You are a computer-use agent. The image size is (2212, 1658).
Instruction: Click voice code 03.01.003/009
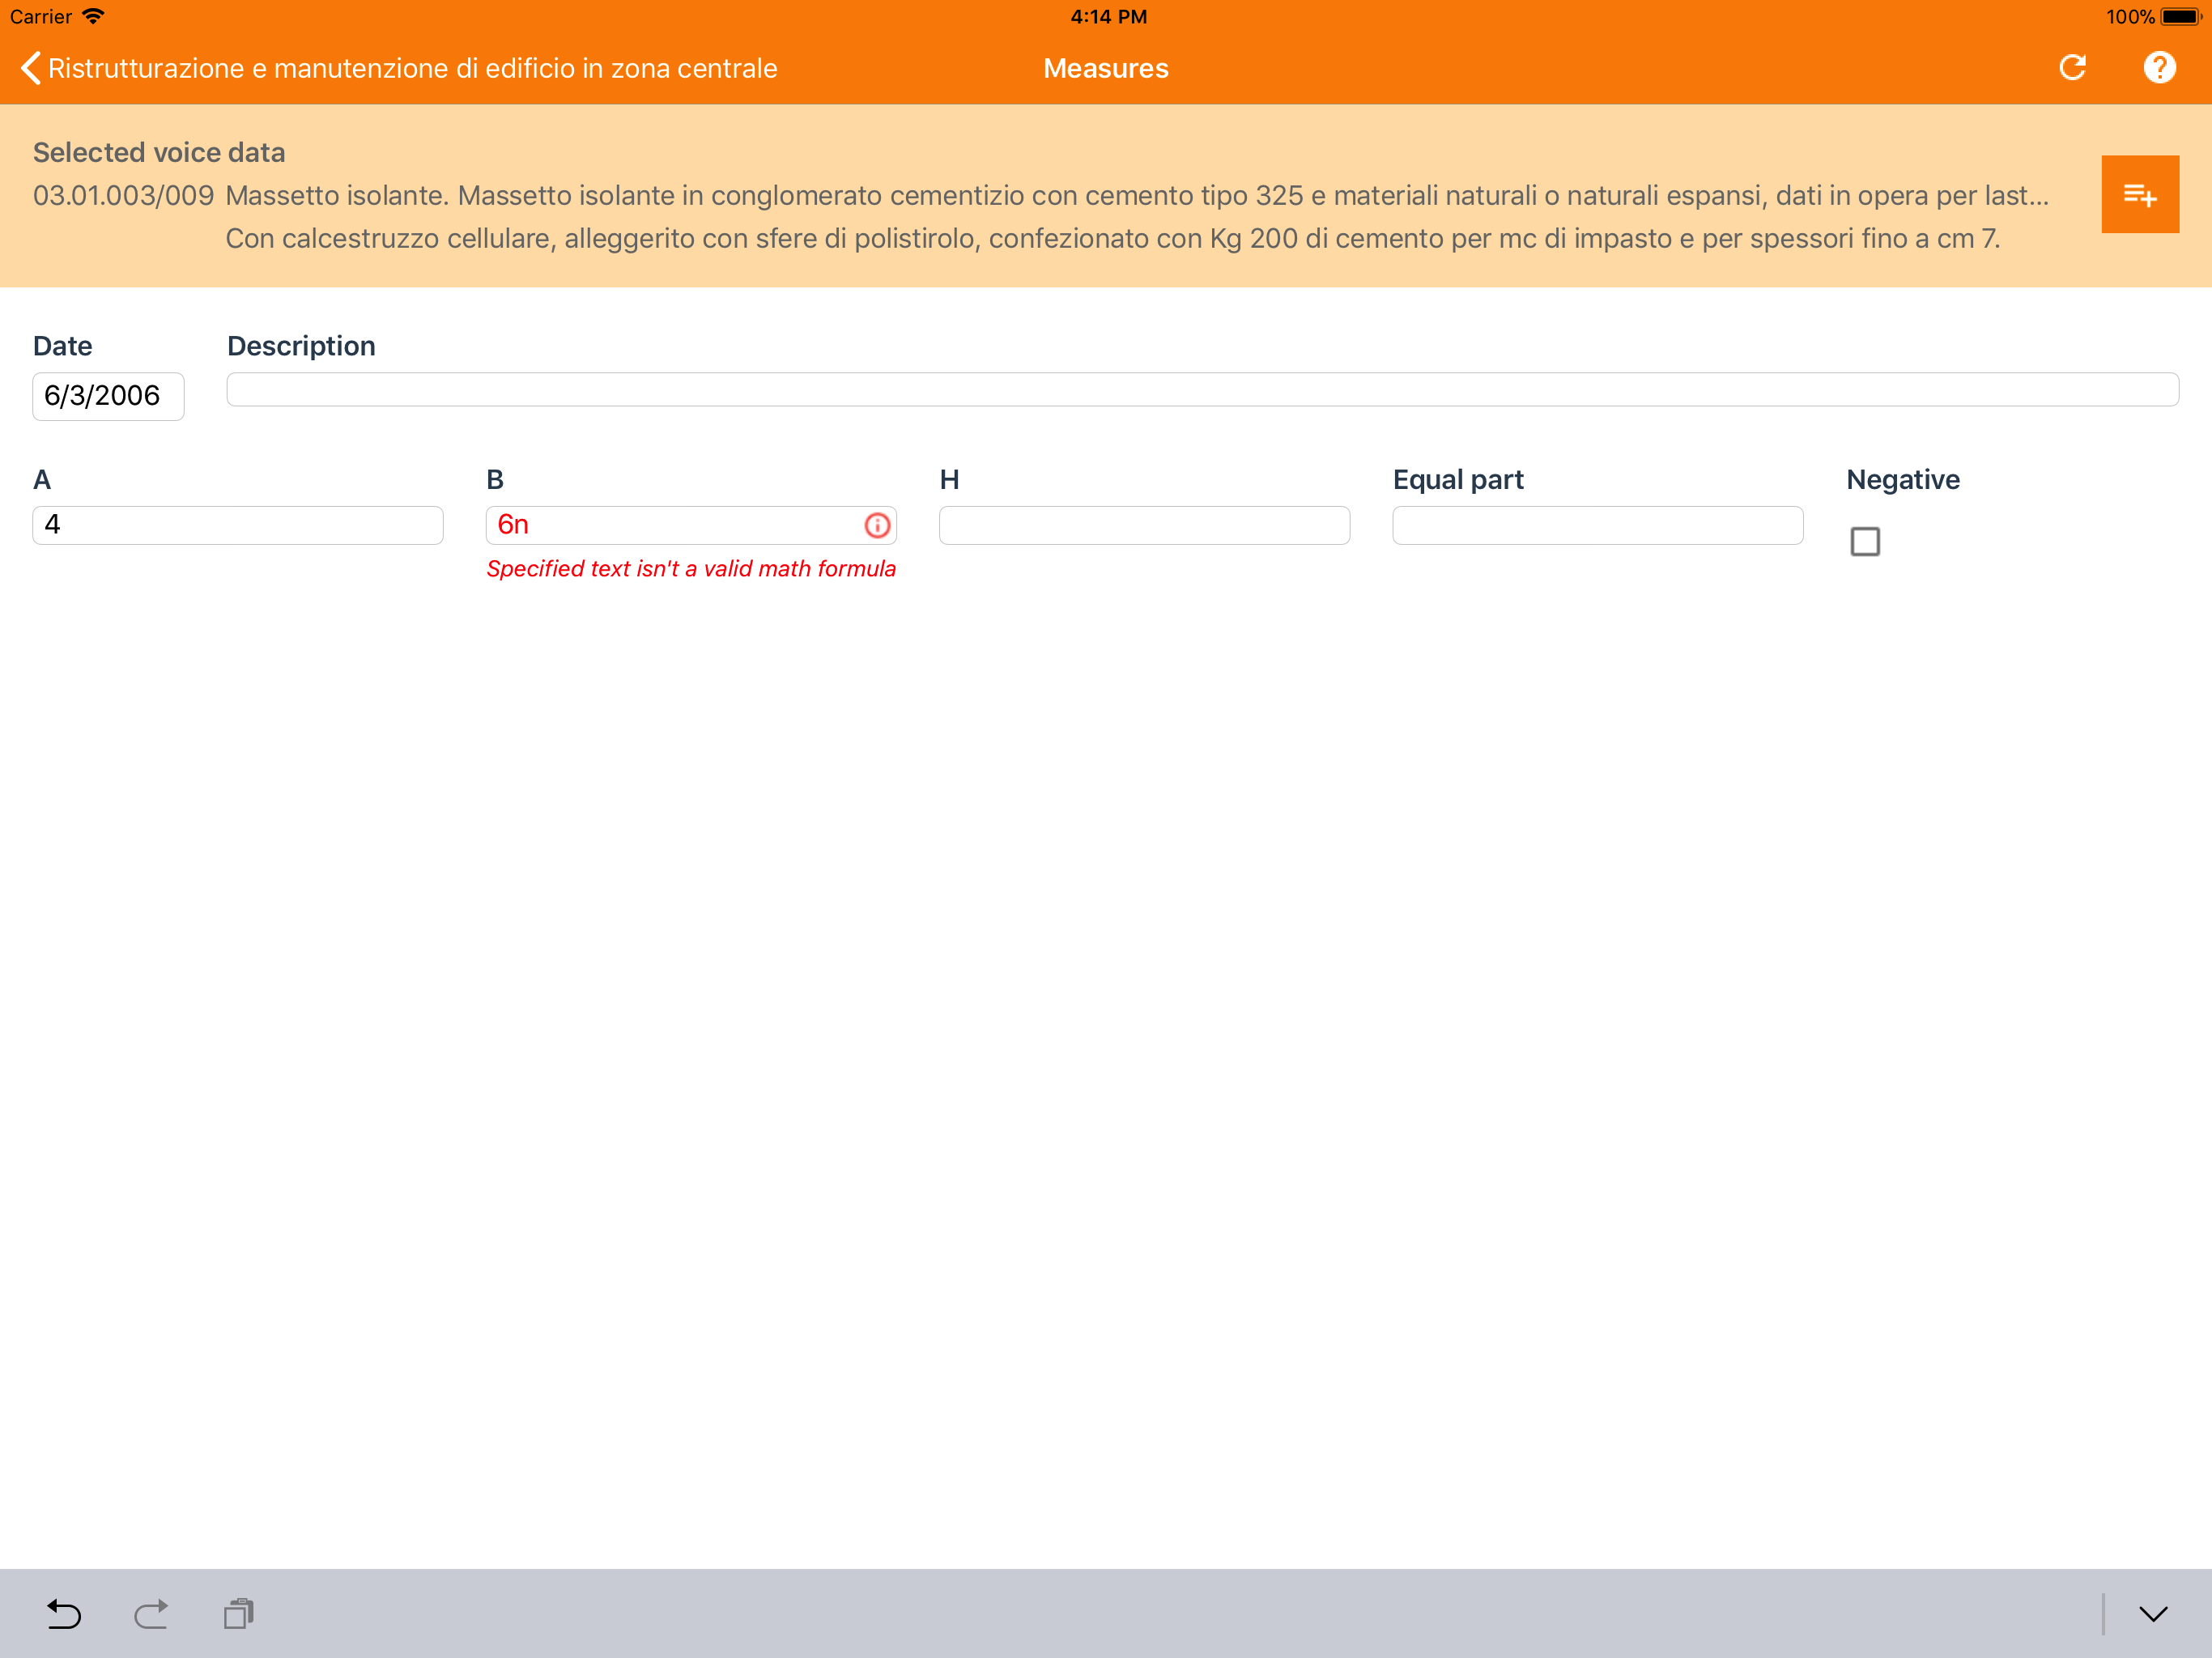pos(123,195)
